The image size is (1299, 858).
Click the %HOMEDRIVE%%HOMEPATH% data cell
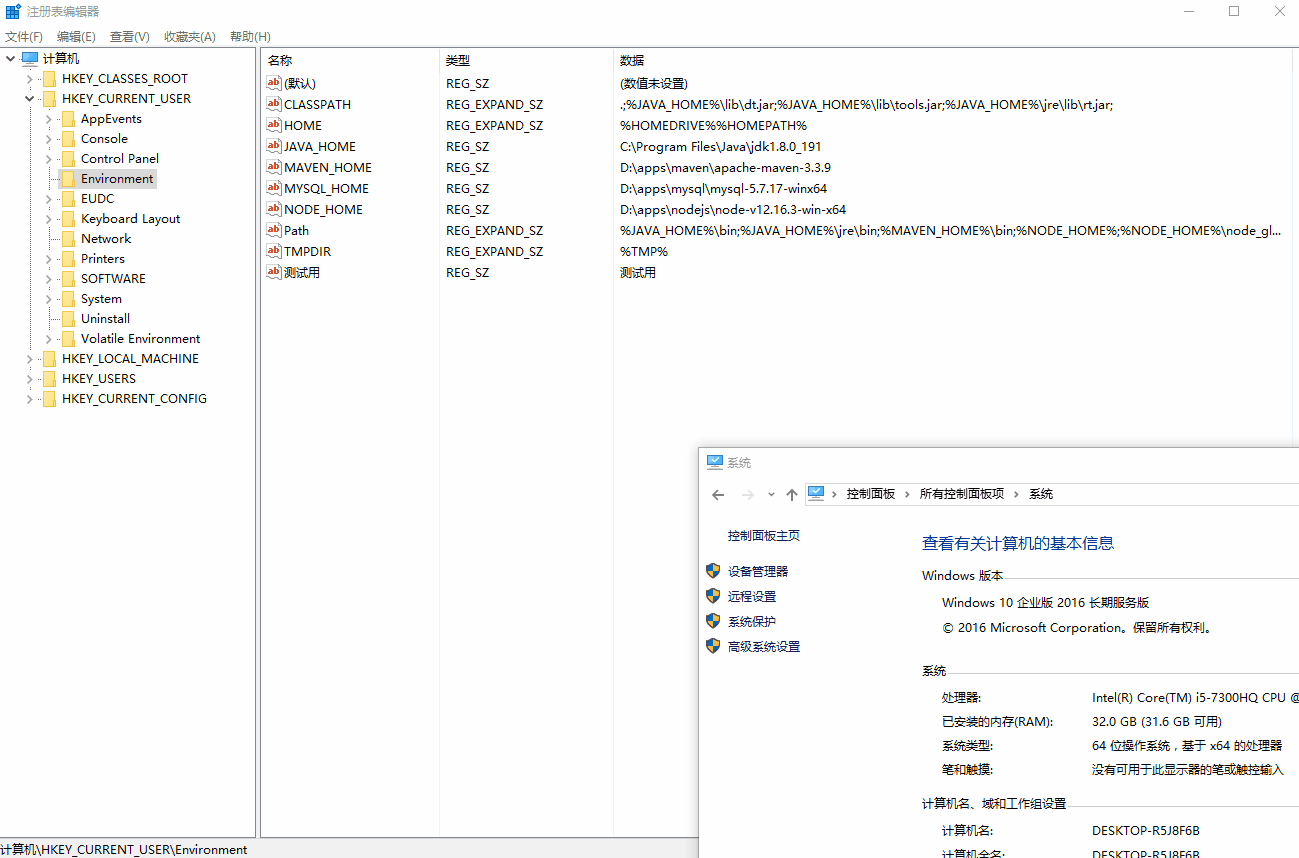[713, 125]
